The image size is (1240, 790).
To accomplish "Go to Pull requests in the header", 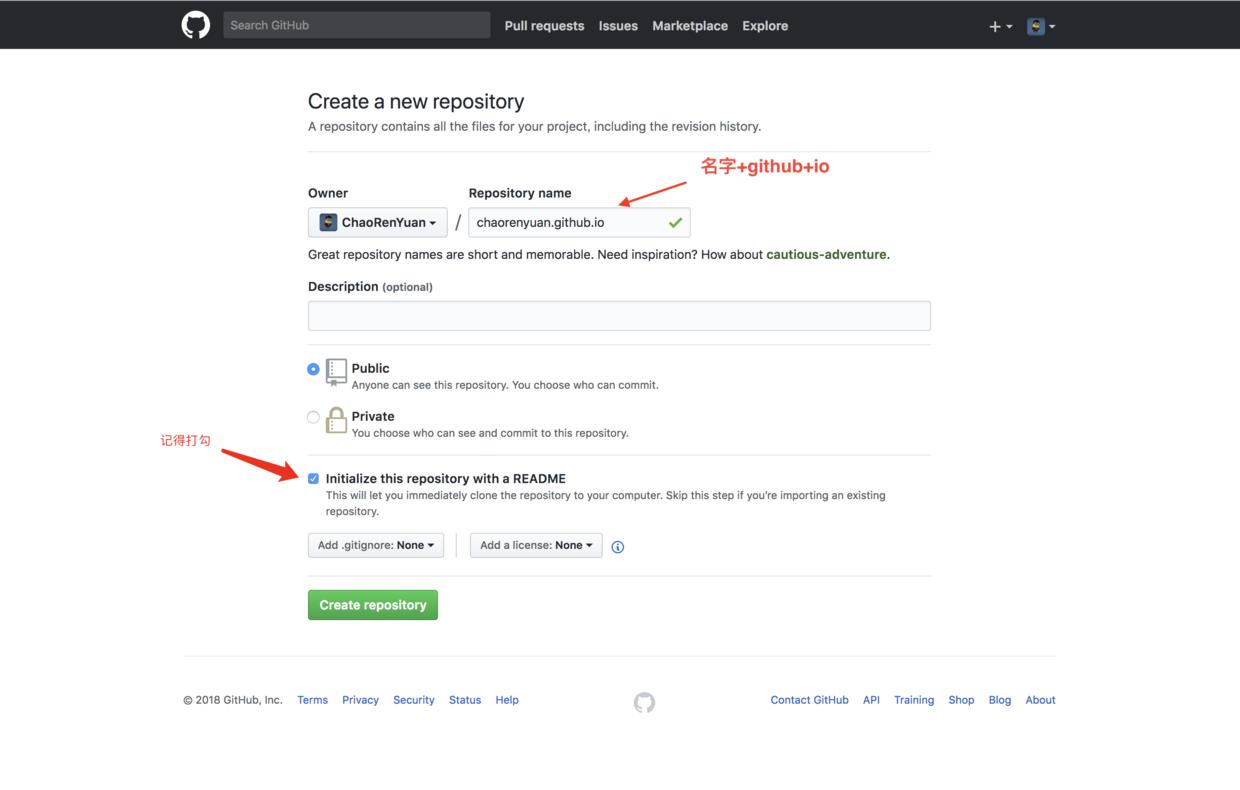I will tap(544, 26).
